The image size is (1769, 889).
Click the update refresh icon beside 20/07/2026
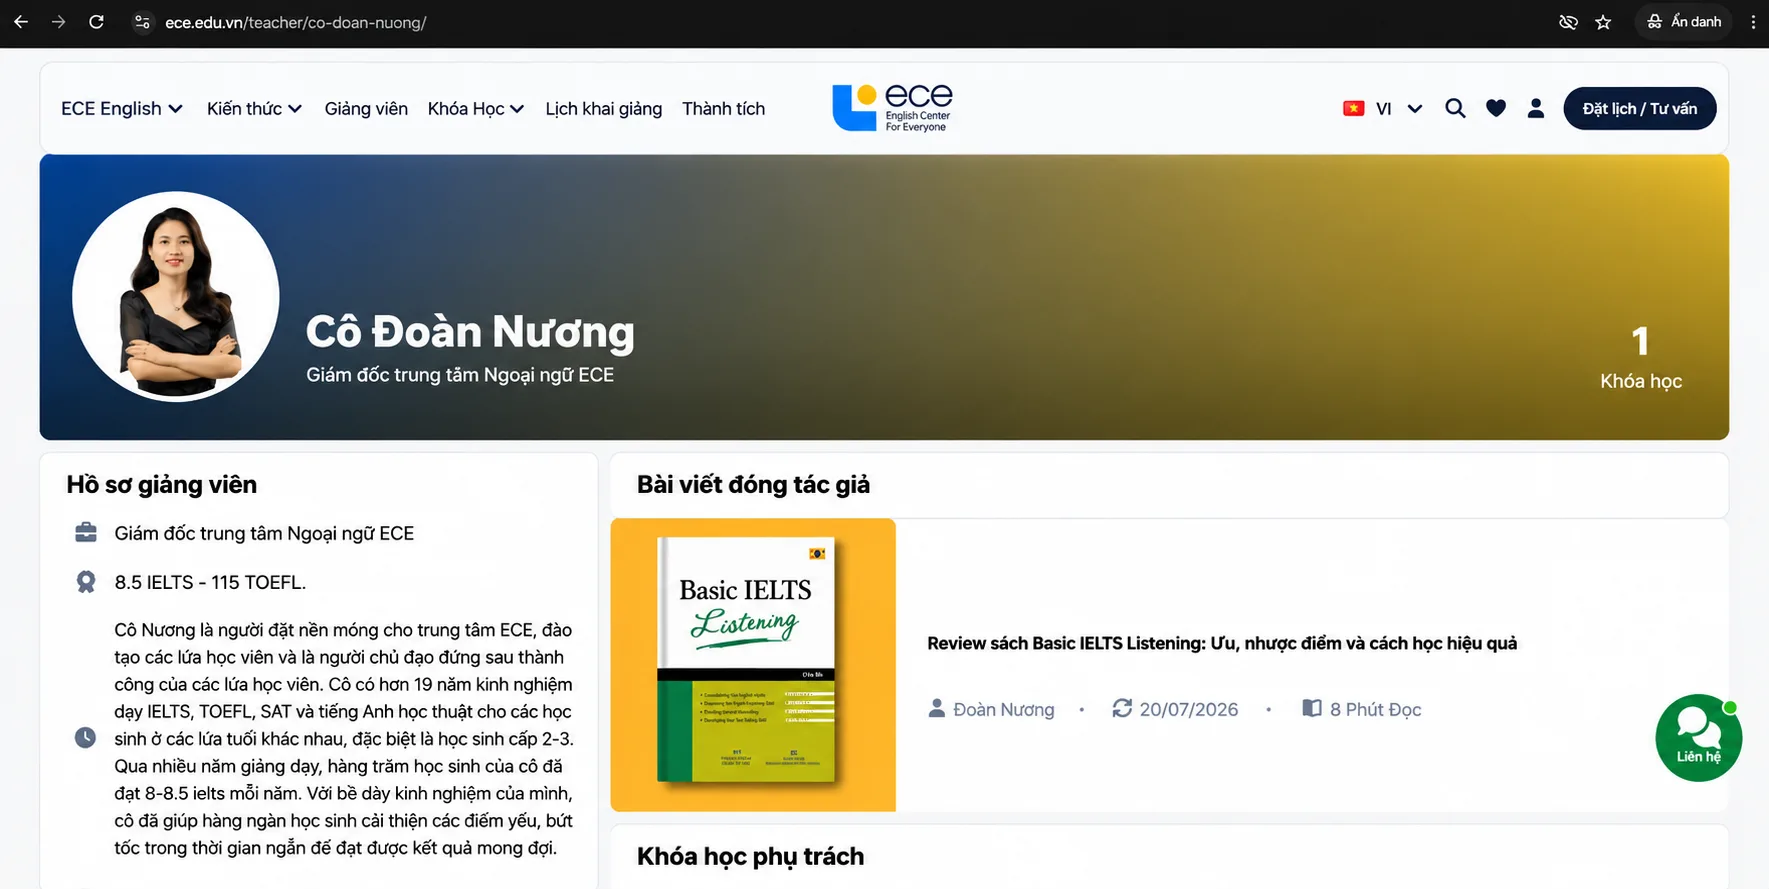click(1122, 708)
